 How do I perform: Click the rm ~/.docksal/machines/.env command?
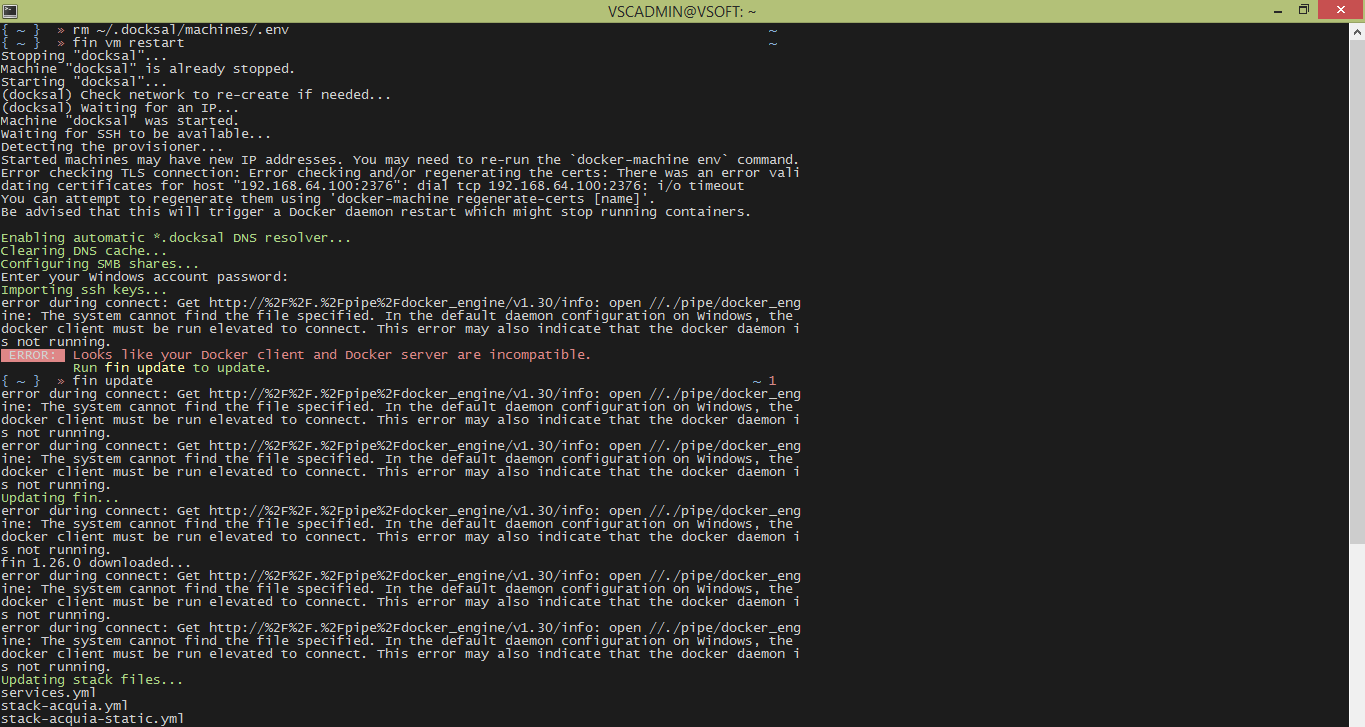180,29
